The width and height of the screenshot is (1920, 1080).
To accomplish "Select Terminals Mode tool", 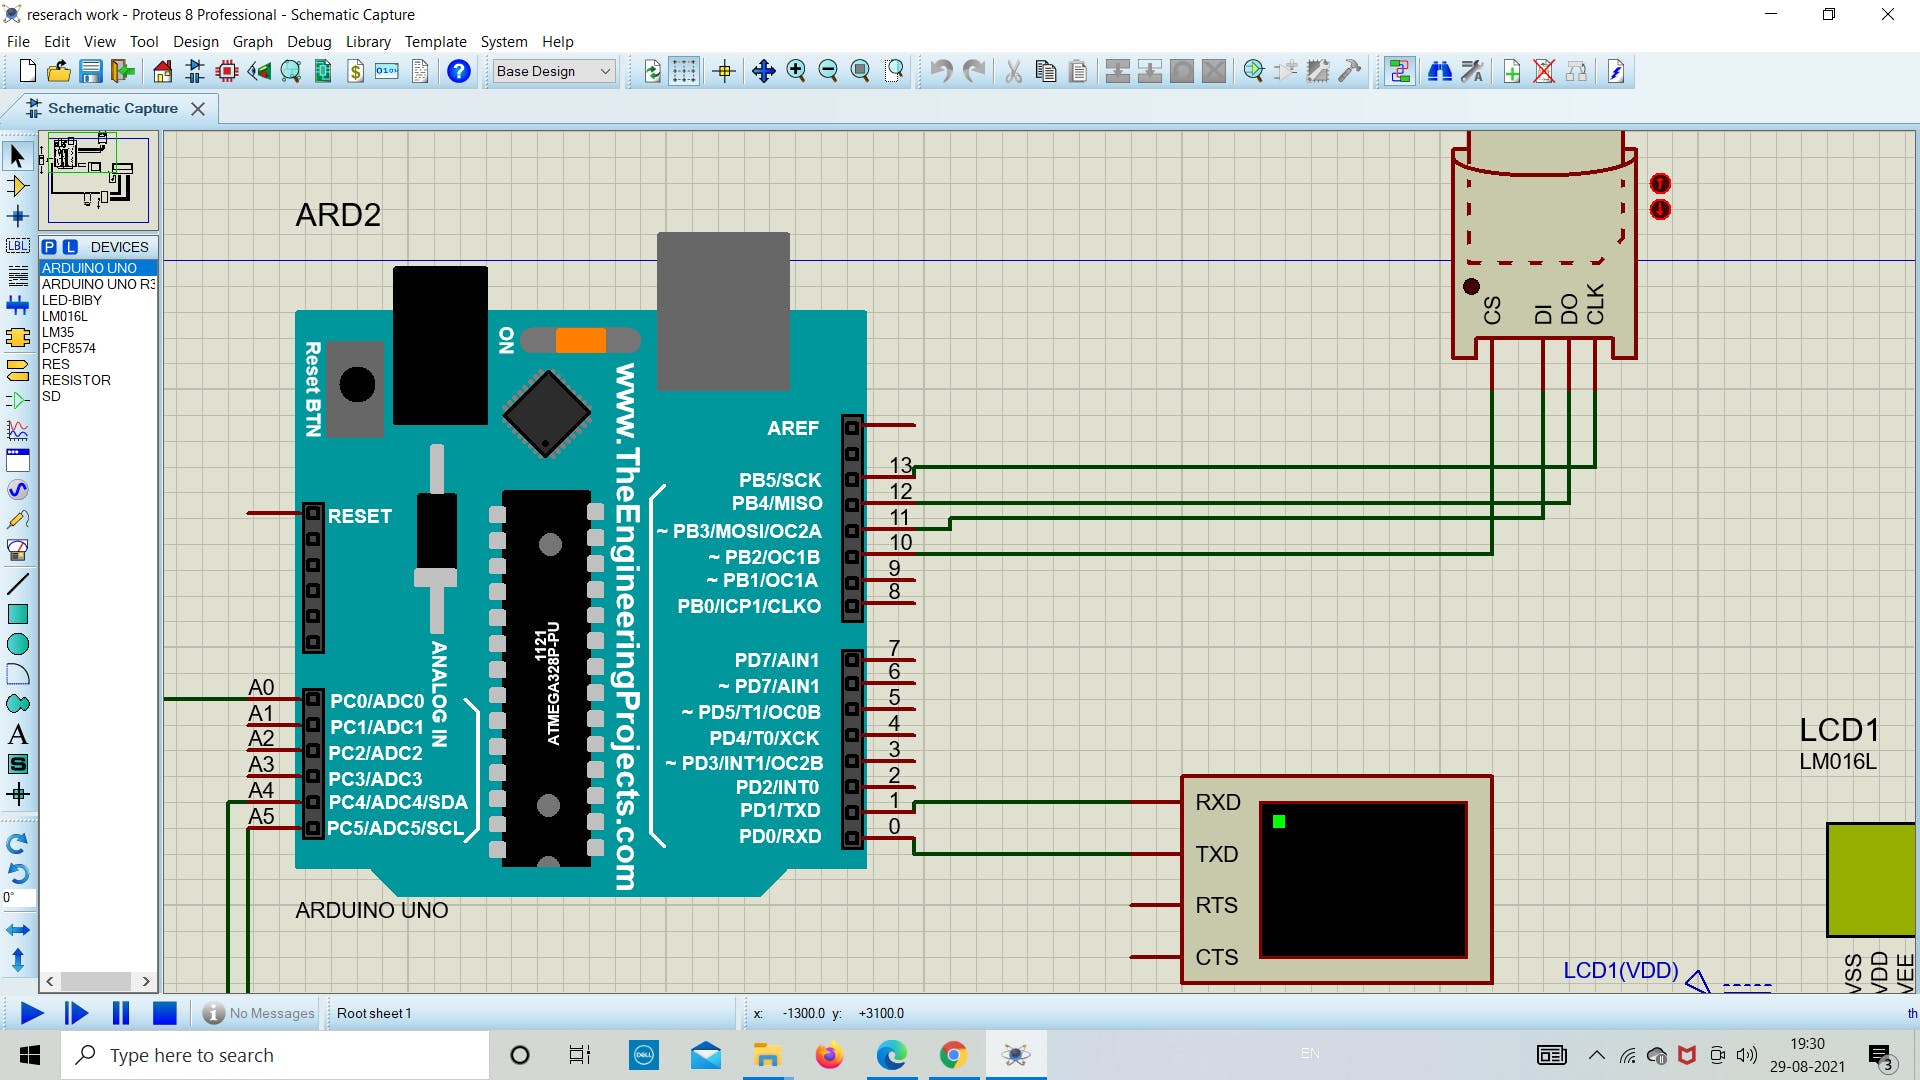I will click(x=17, y=371).
